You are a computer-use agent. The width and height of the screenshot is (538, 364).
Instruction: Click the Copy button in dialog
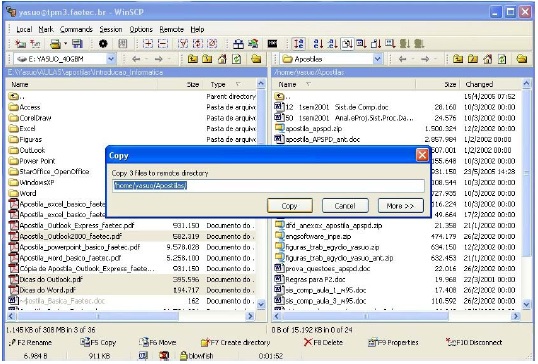pos(290,206)
